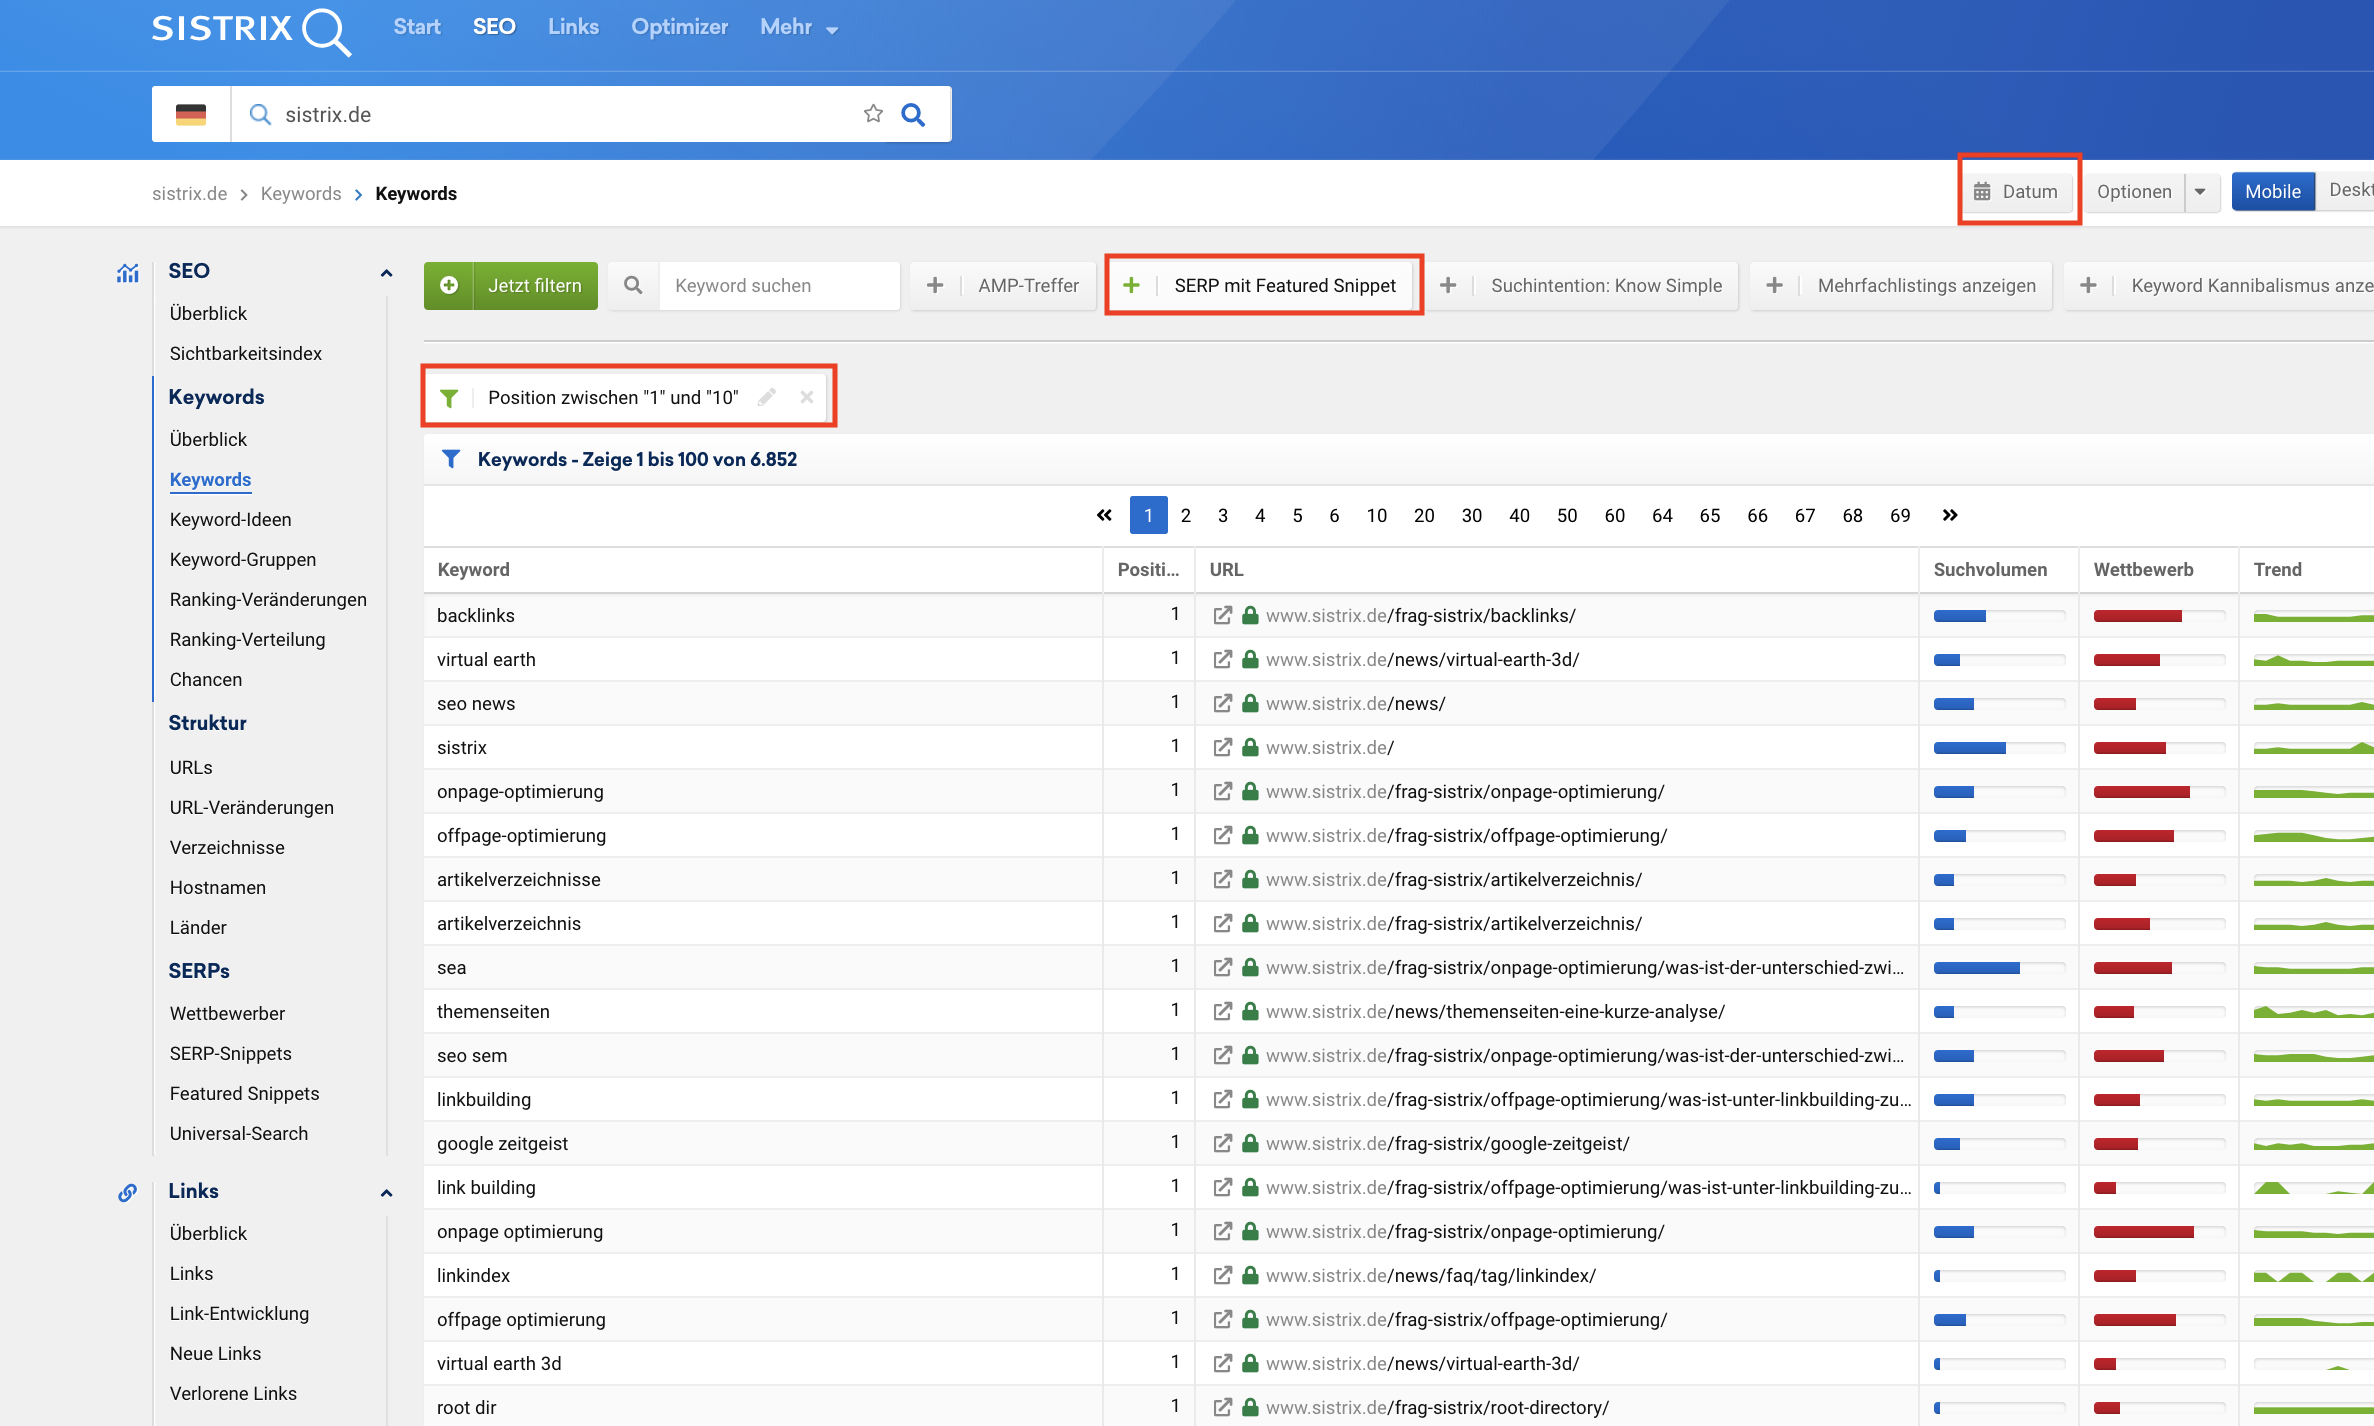Viewport: 2374px width, 1426px height.
Task: Click the SEO chart icon in sidebar
Action: point(128,272)
